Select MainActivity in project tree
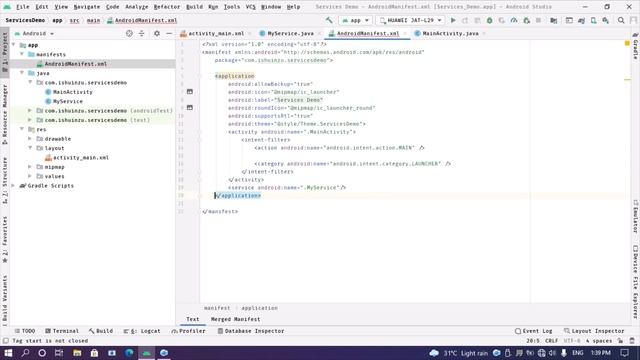Viewport: 640px width, 360px height. (x=72, y=92)
